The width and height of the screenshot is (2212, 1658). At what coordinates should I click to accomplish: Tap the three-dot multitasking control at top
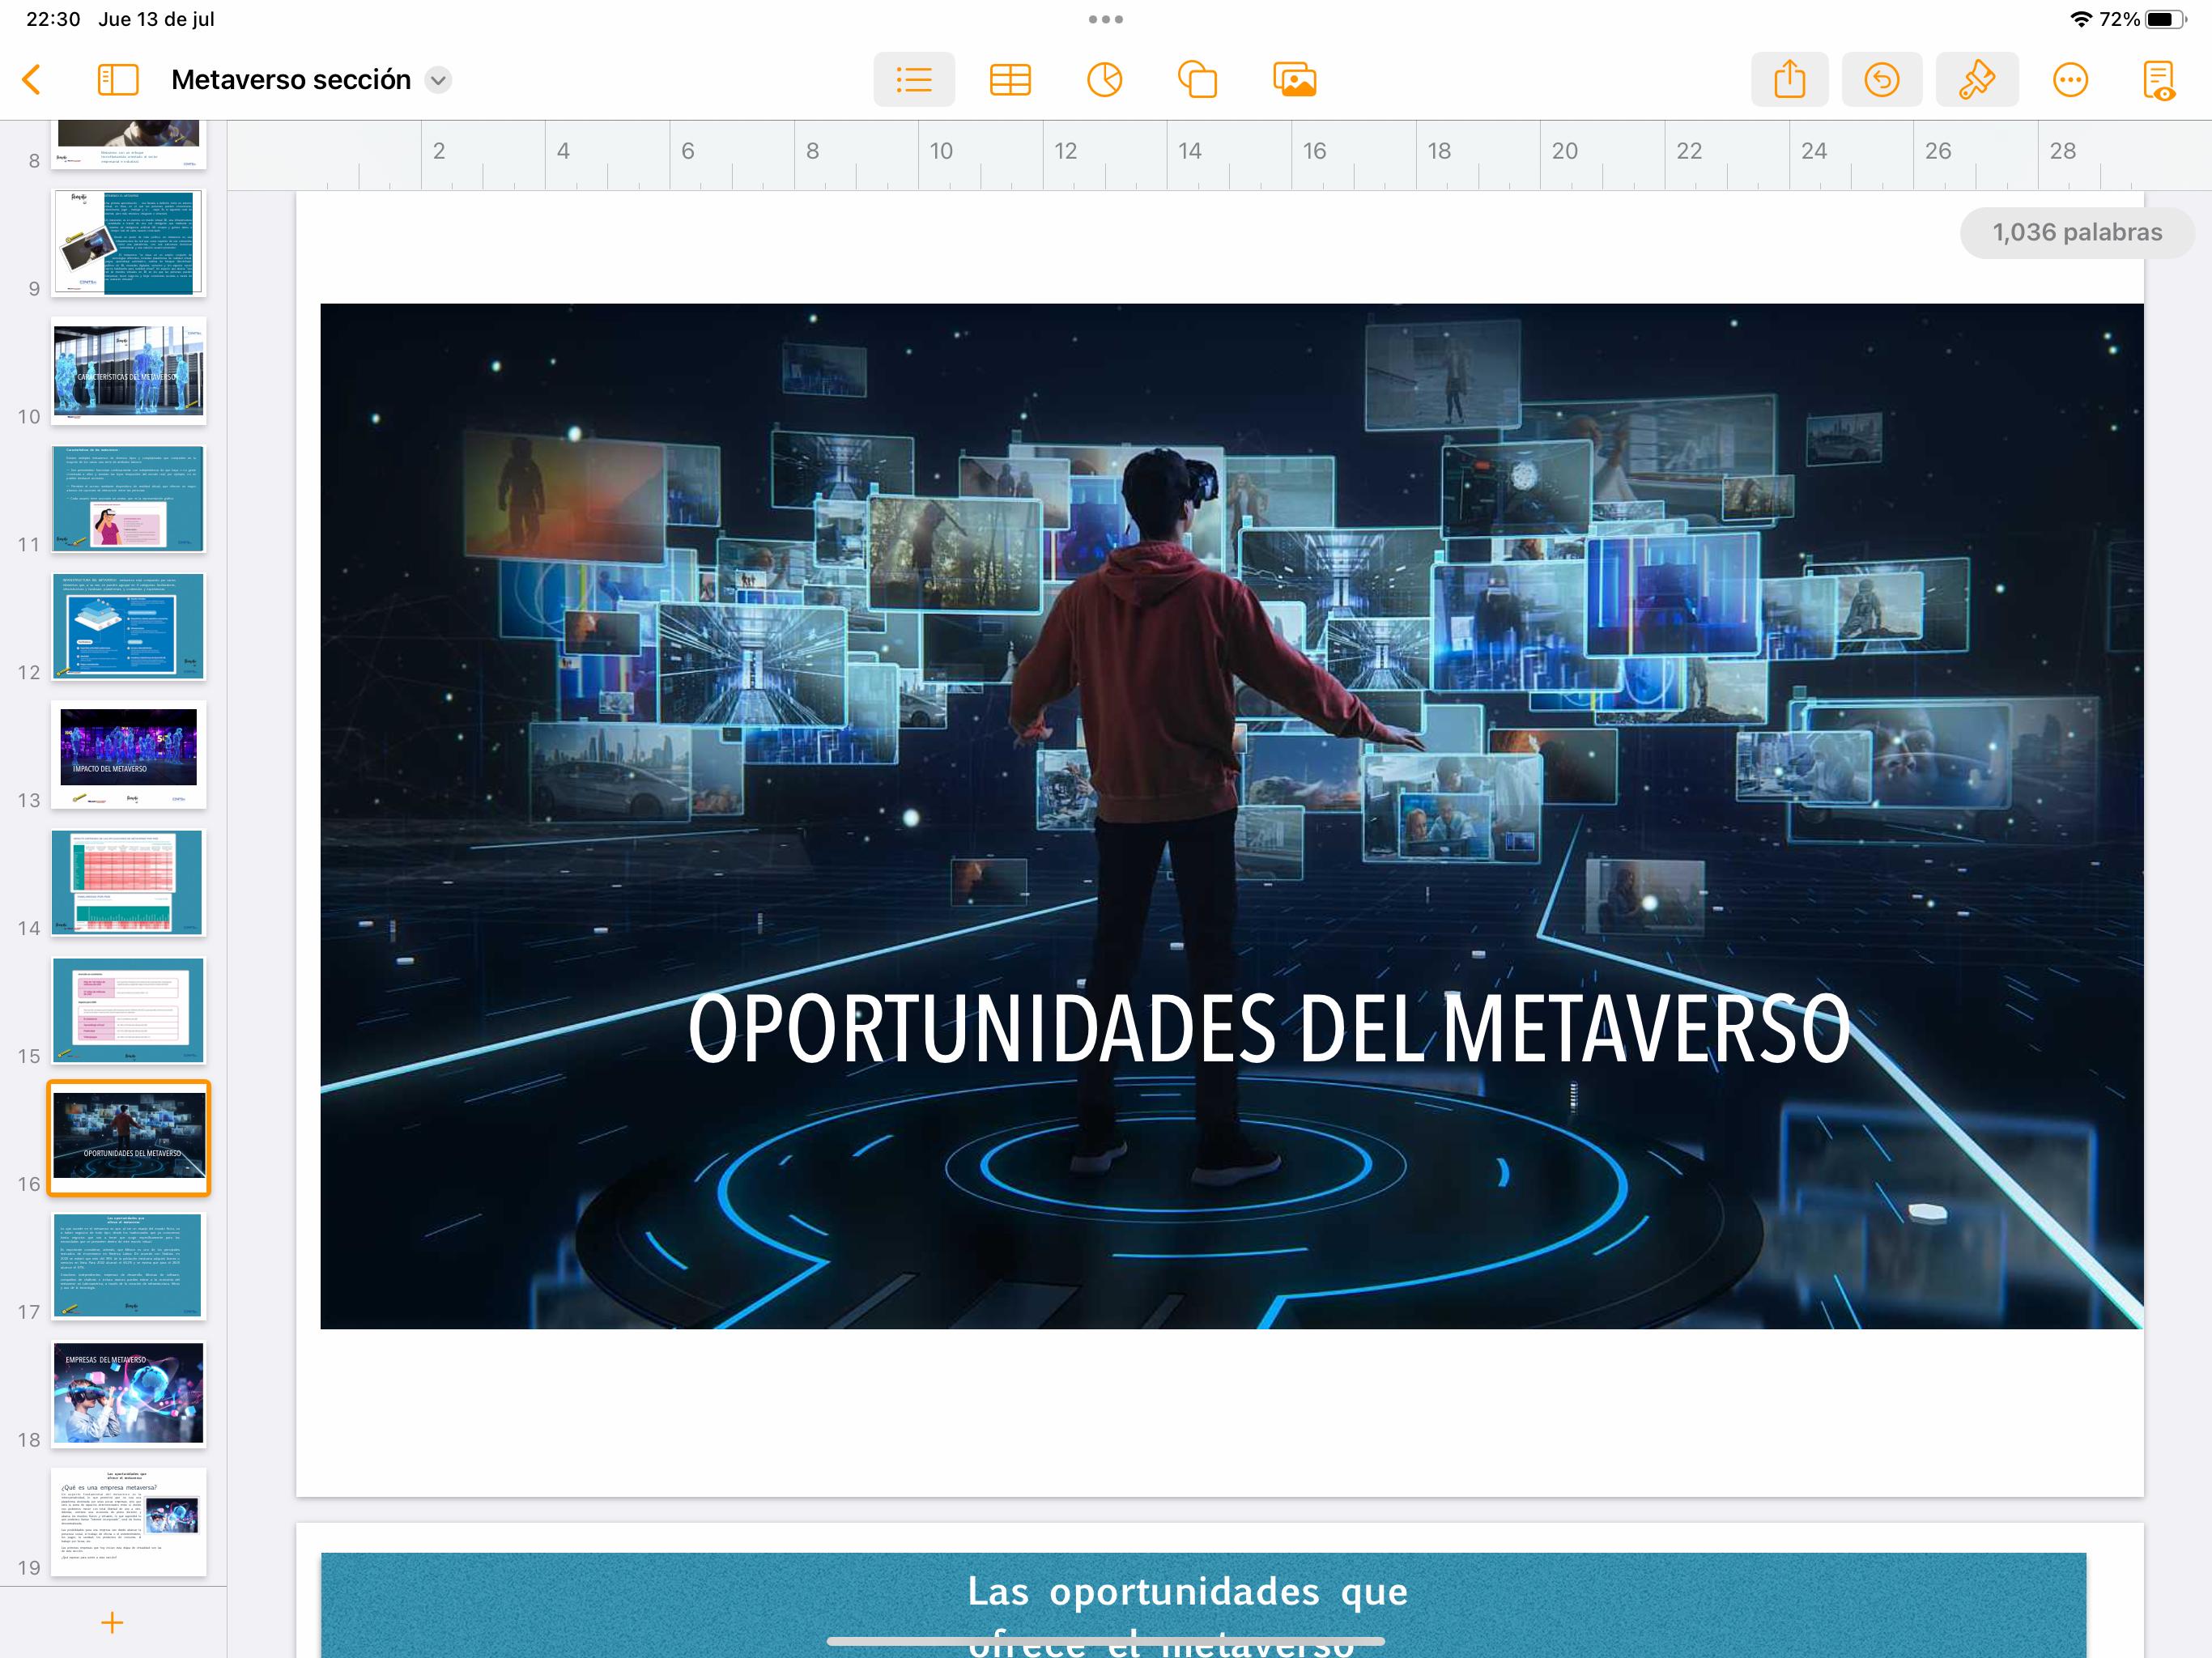(x=1105, y=19)
